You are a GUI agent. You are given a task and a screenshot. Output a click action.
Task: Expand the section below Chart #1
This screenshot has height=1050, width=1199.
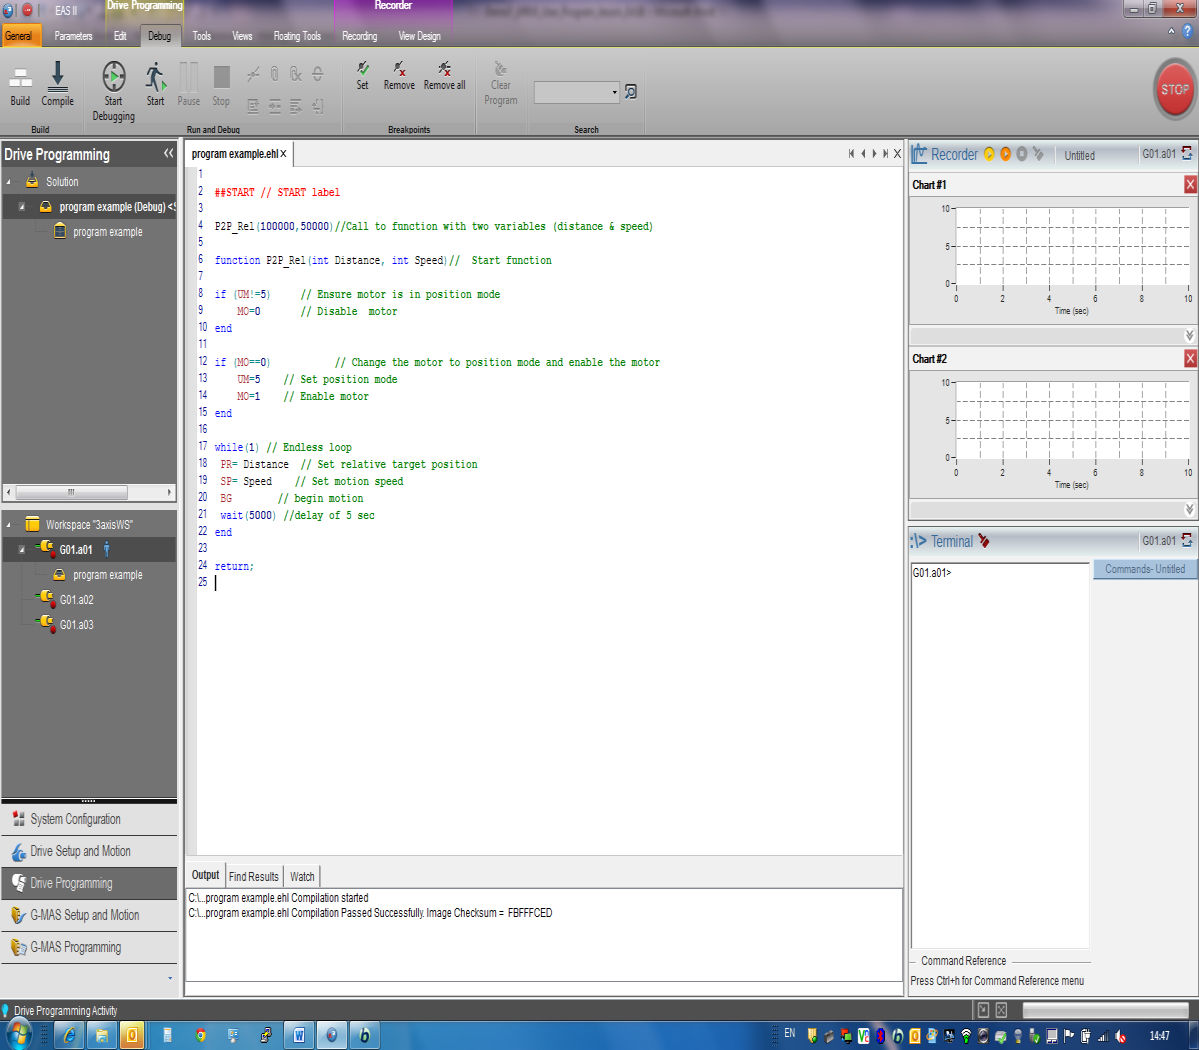1189,336
